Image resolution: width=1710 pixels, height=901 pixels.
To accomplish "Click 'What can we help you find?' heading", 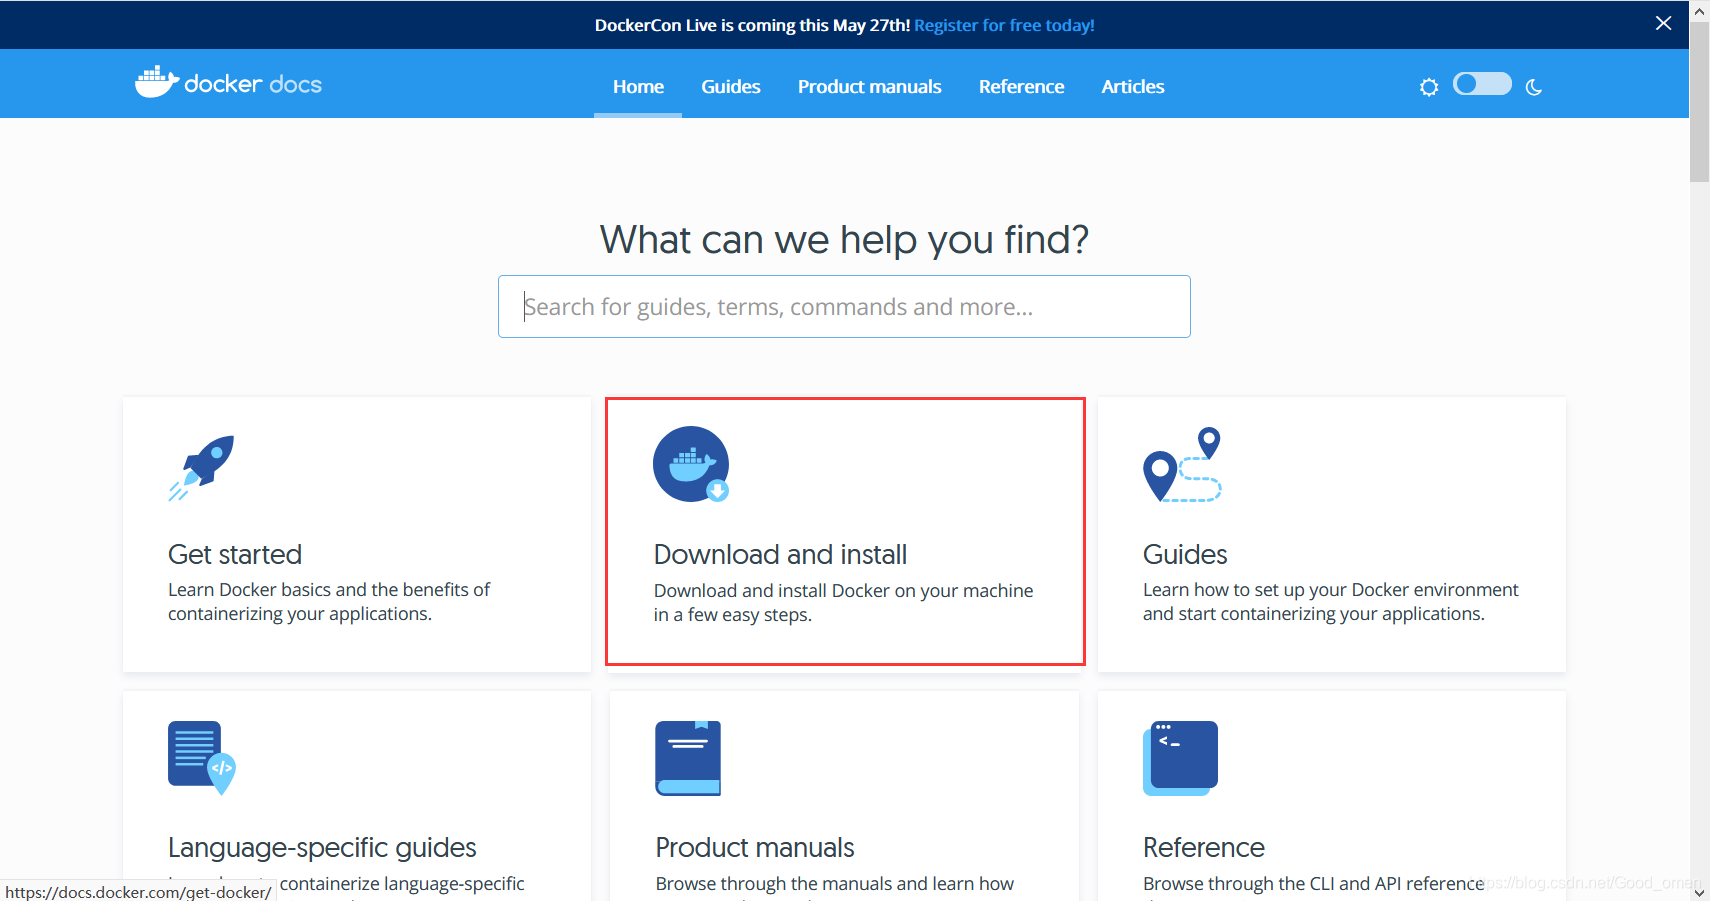I will click(844, 240).
